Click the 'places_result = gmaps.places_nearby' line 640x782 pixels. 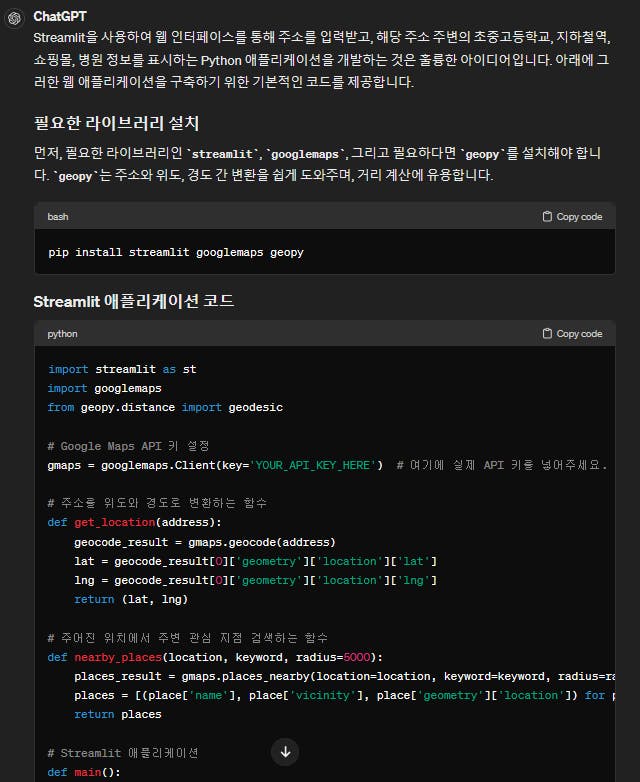pyautogui.click(x=344, y=677)
